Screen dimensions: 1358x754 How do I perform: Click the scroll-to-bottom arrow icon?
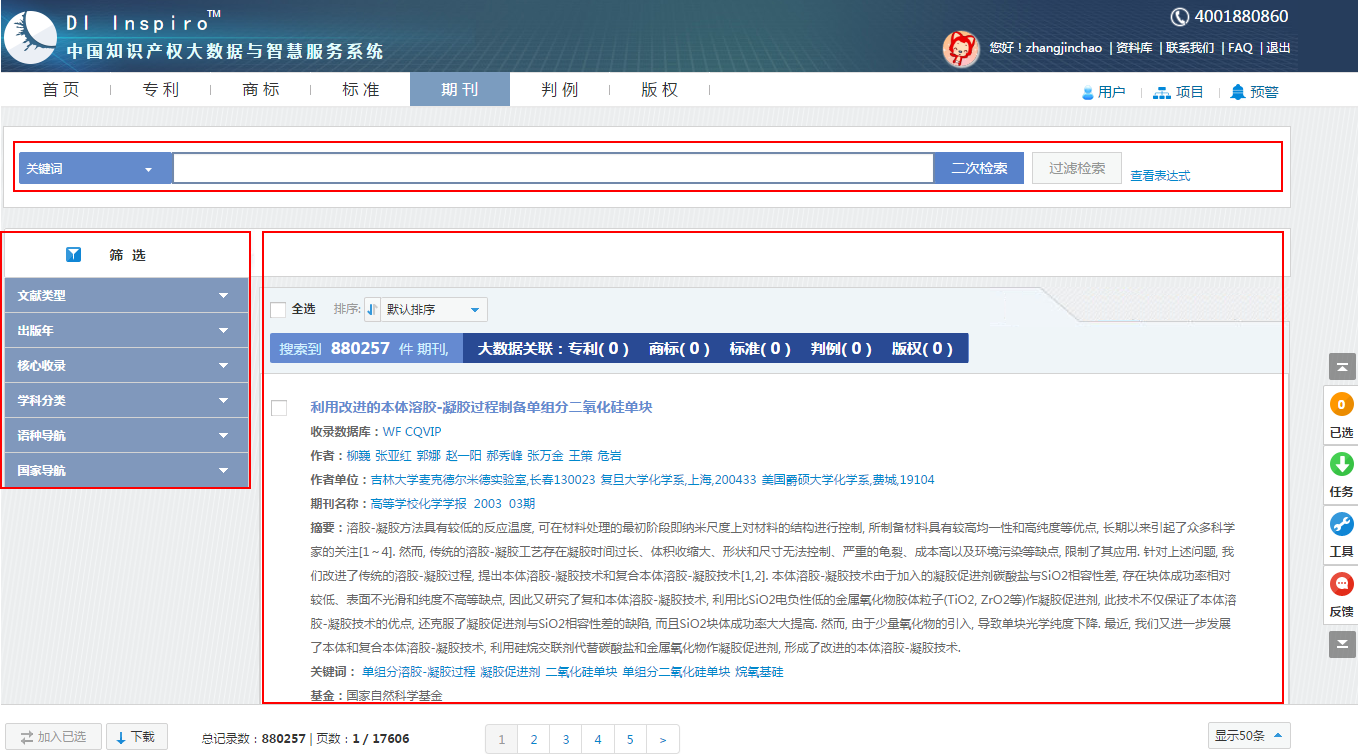(1341, 644)
